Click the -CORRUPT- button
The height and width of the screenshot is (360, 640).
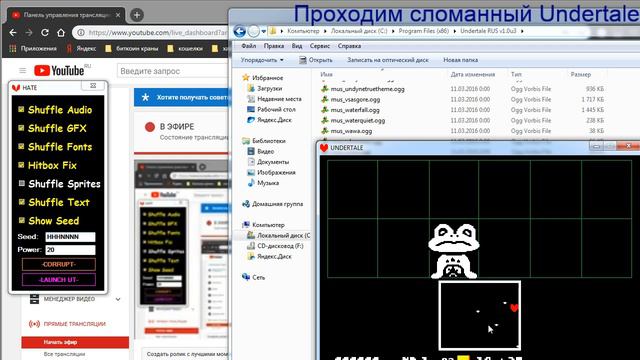click(59, 264)
